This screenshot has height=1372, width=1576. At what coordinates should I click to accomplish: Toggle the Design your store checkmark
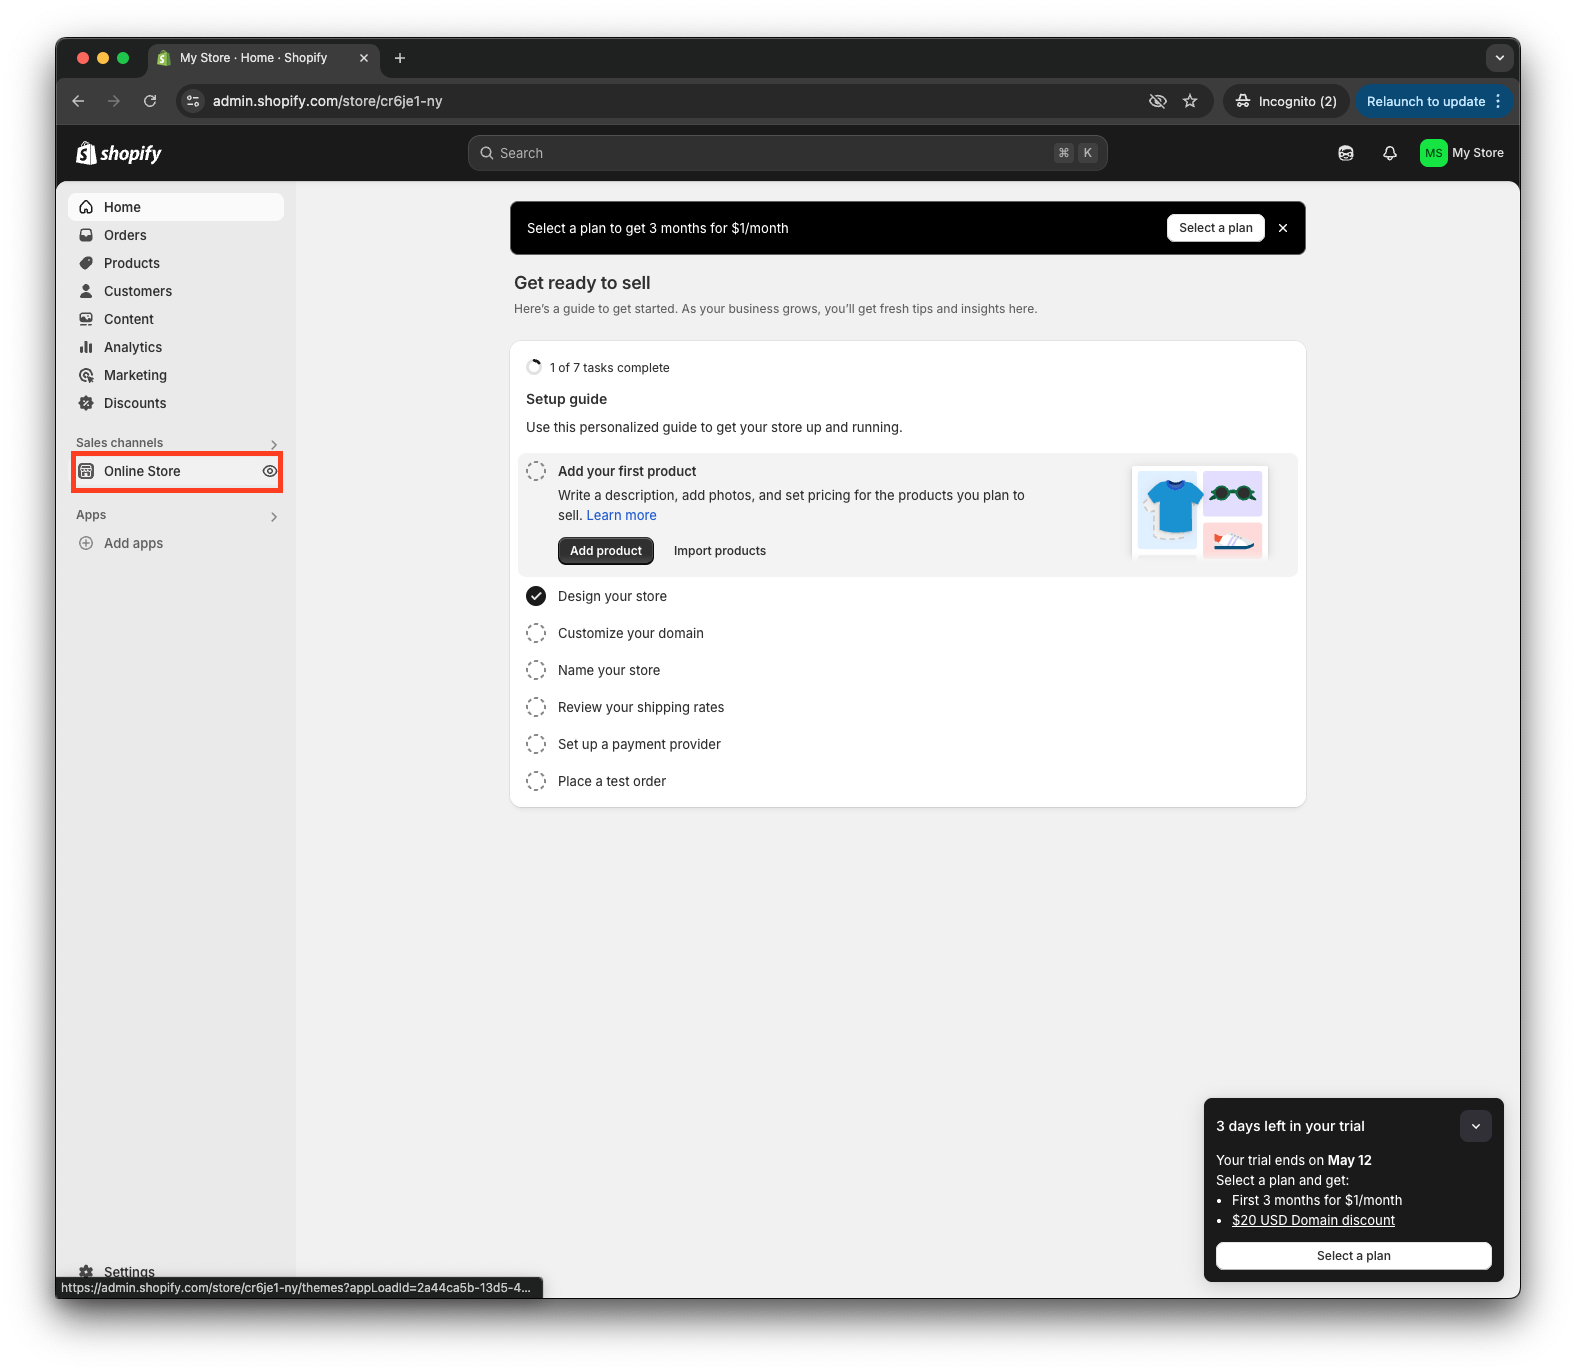[536, 596]
